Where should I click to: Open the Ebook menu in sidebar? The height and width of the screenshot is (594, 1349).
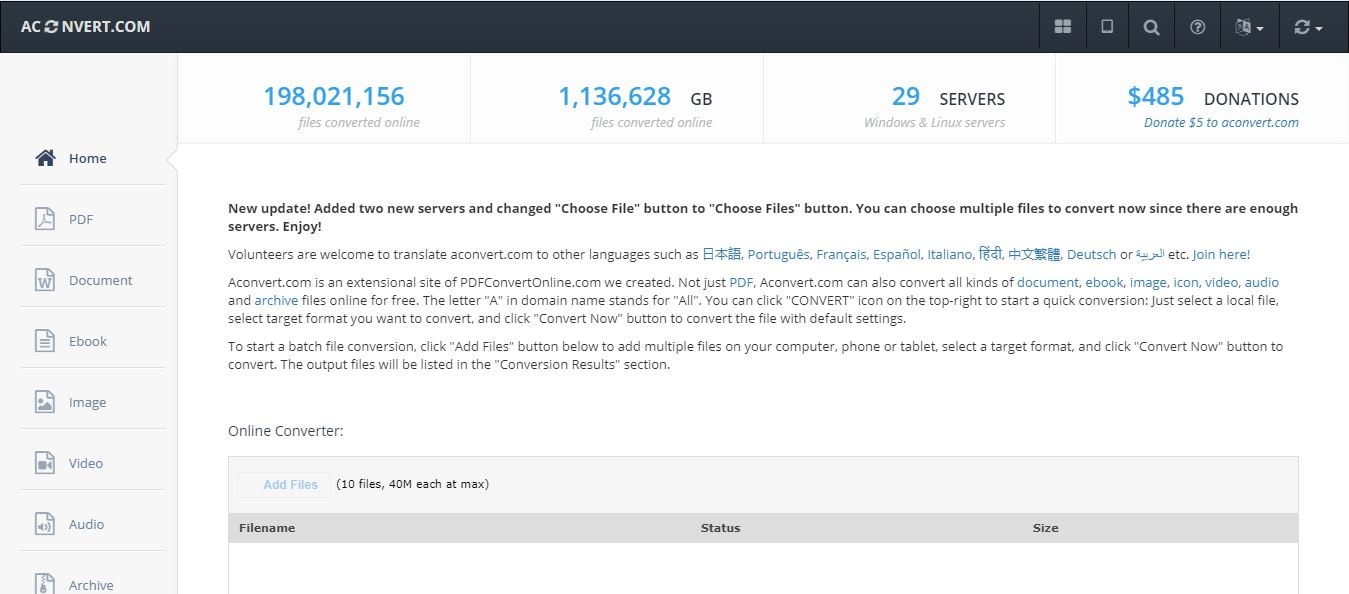(88, 341)
